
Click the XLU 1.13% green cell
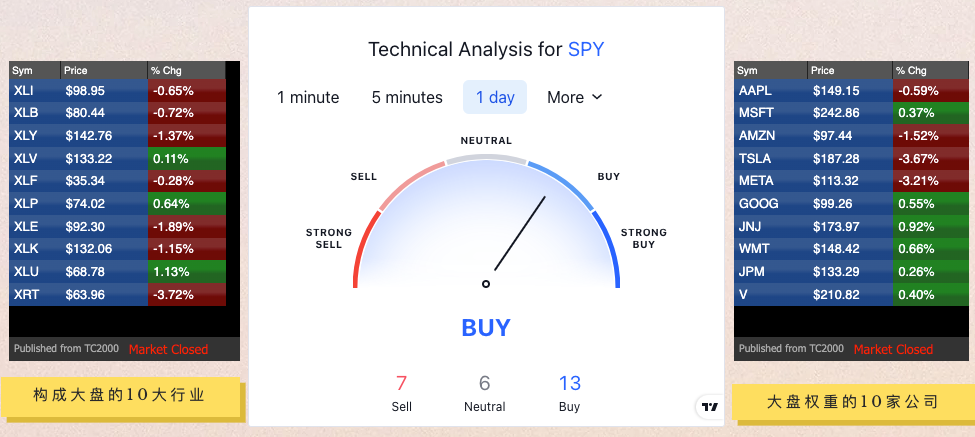(187, 272)
